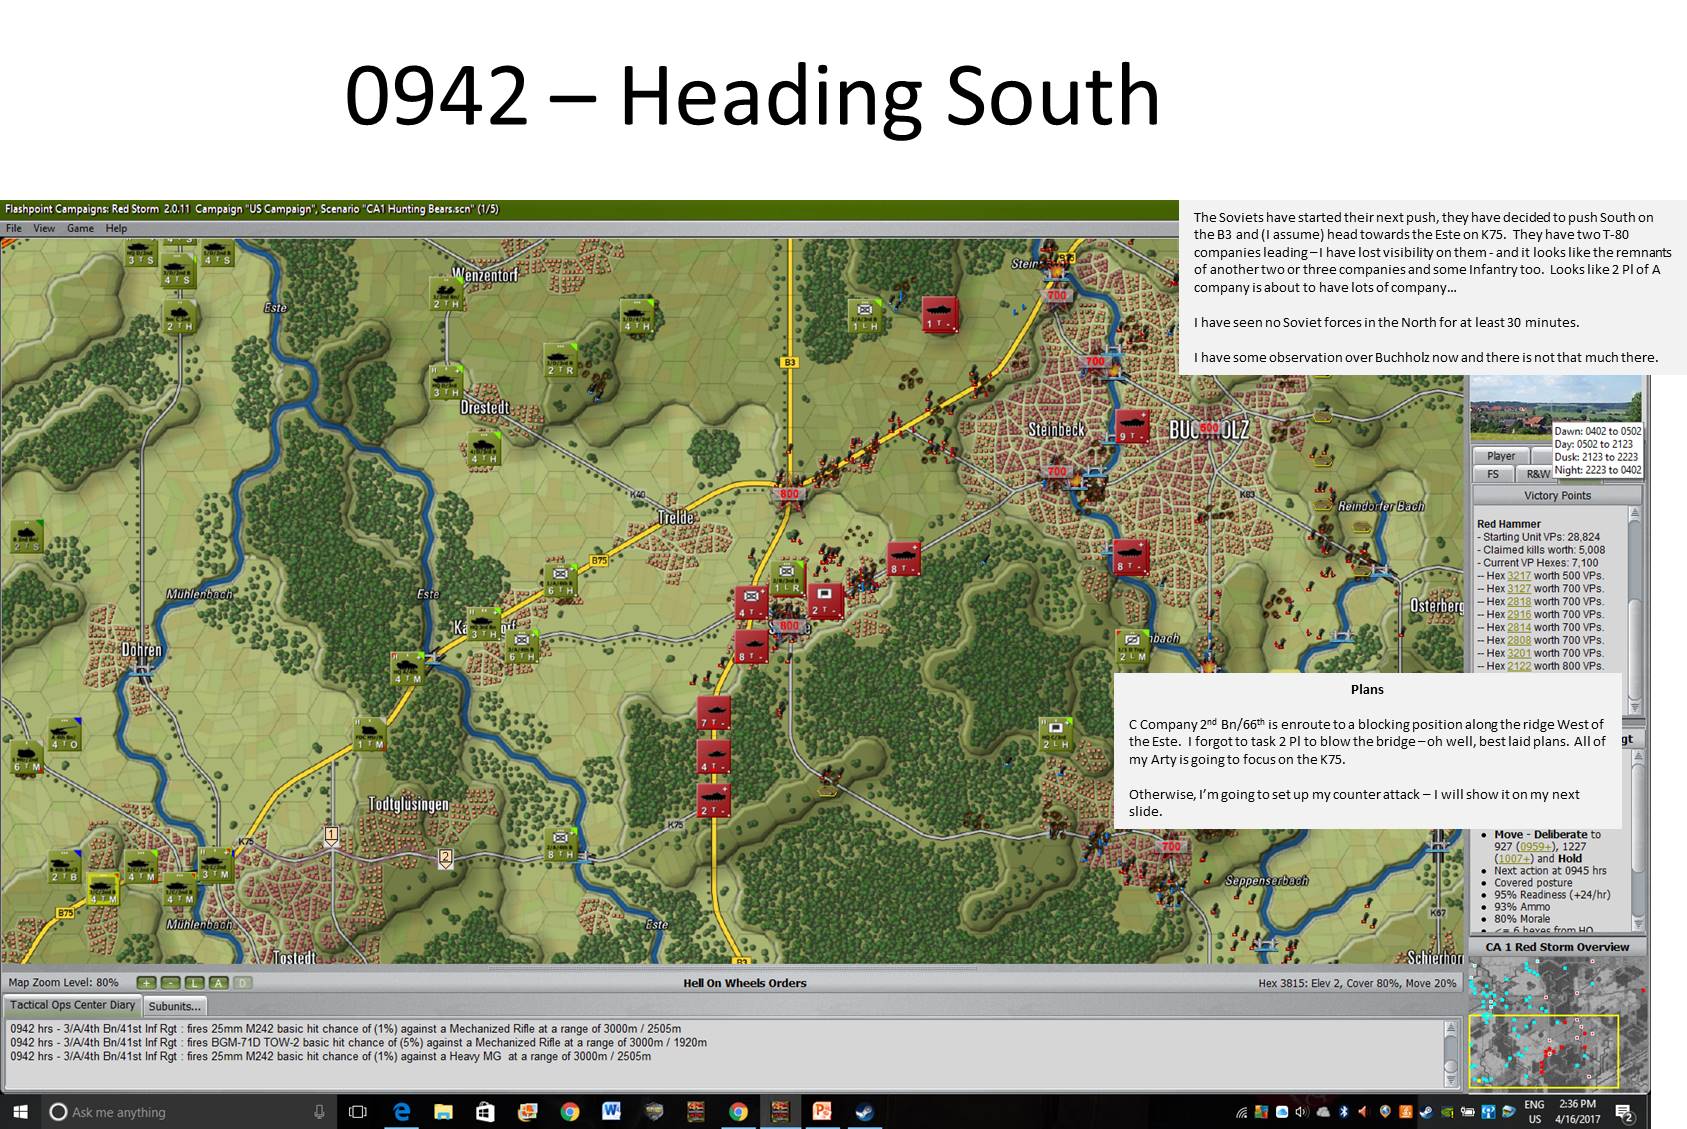Click the L map zoom-bar button
The image size is (1687, 1129).
[194, 983]
